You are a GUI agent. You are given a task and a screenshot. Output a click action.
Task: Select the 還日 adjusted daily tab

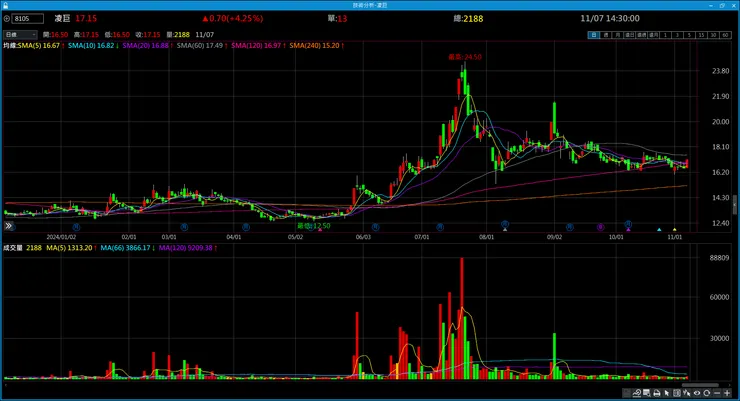pyautogui.click(x=630, y=35)
